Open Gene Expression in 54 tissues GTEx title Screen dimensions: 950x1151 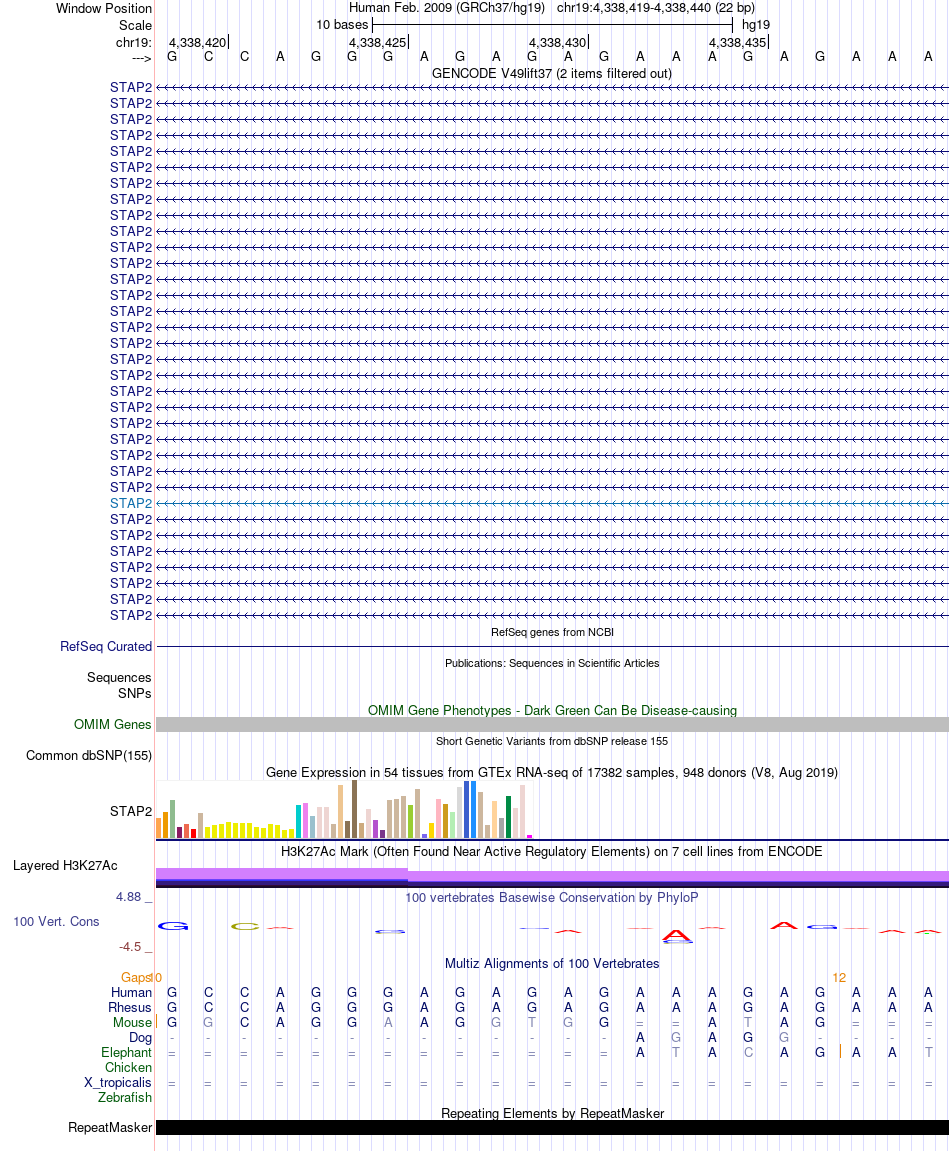pos(551,772)
